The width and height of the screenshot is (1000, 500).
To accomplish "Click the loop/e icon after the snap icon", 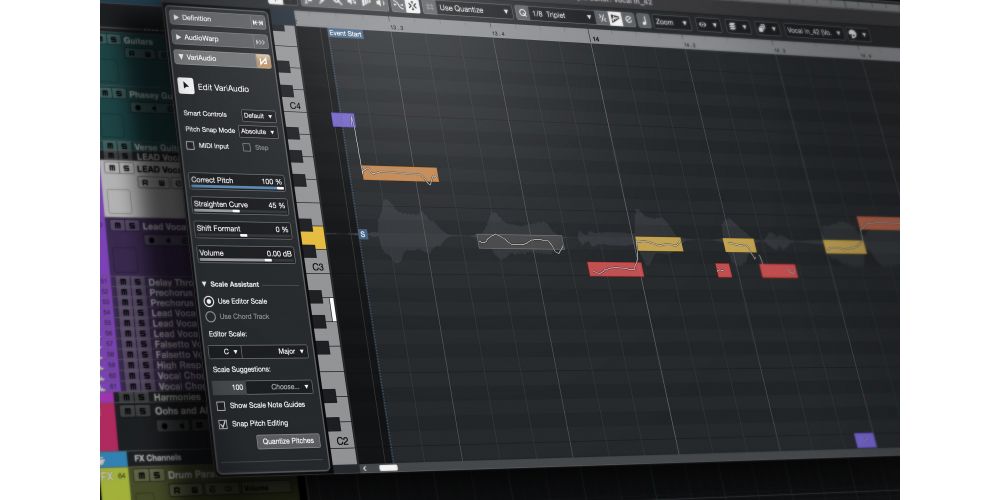I will (x=629, y=20).
